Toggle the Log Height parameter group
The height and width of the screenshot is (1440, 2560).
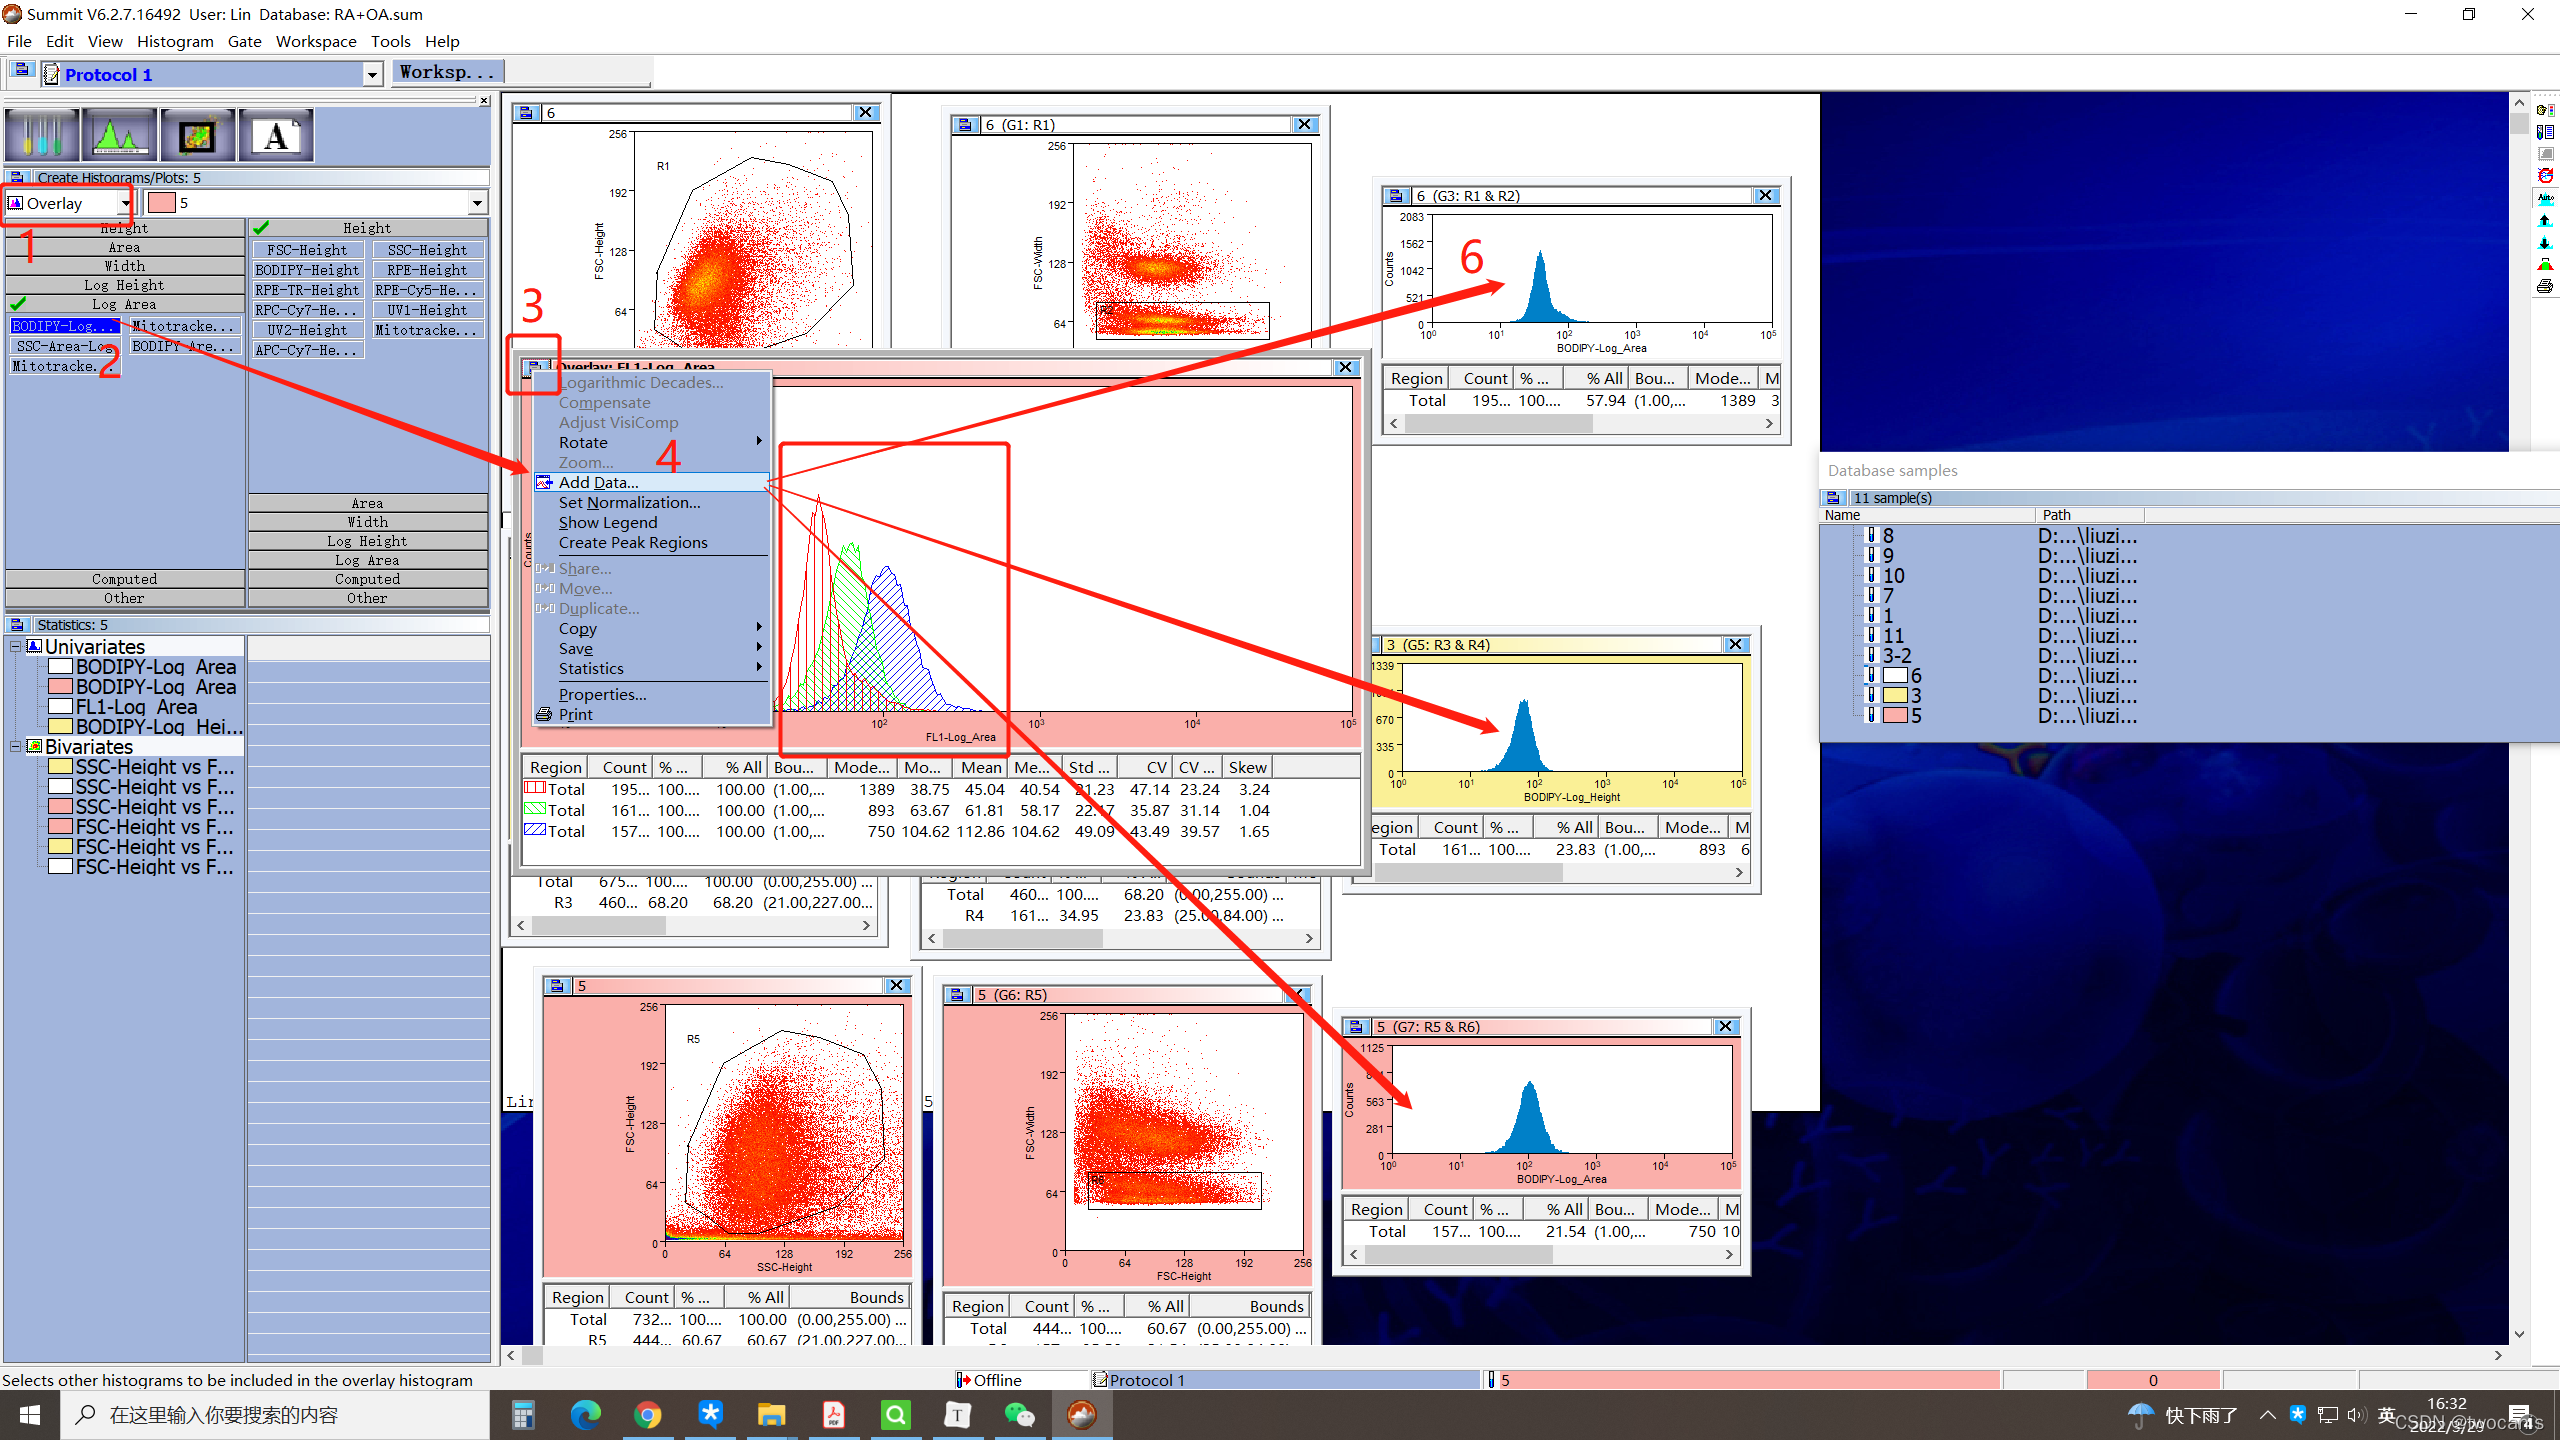pyautogui.click(x=124, y=285)
